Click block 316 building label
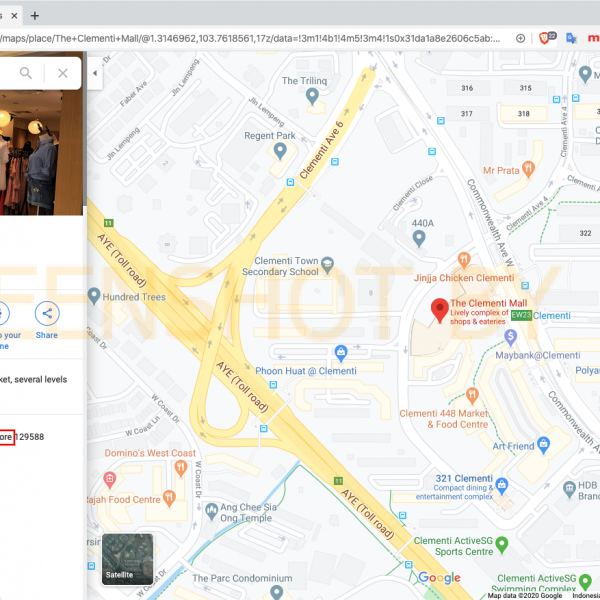Screen dimensions: 600x600 (467, 88)
